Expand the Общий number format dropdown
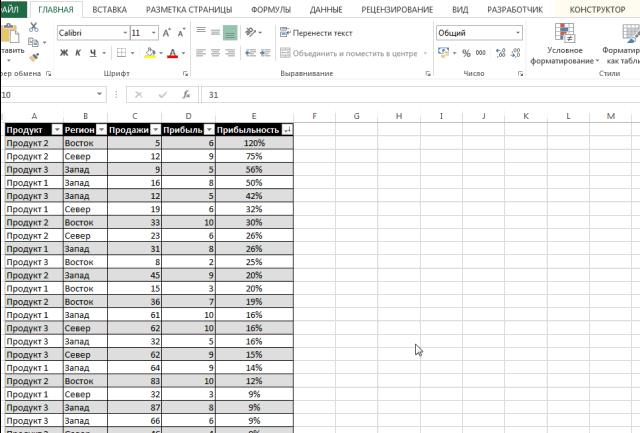The width and height of the screenshot is (640, 433). (518, 33)
